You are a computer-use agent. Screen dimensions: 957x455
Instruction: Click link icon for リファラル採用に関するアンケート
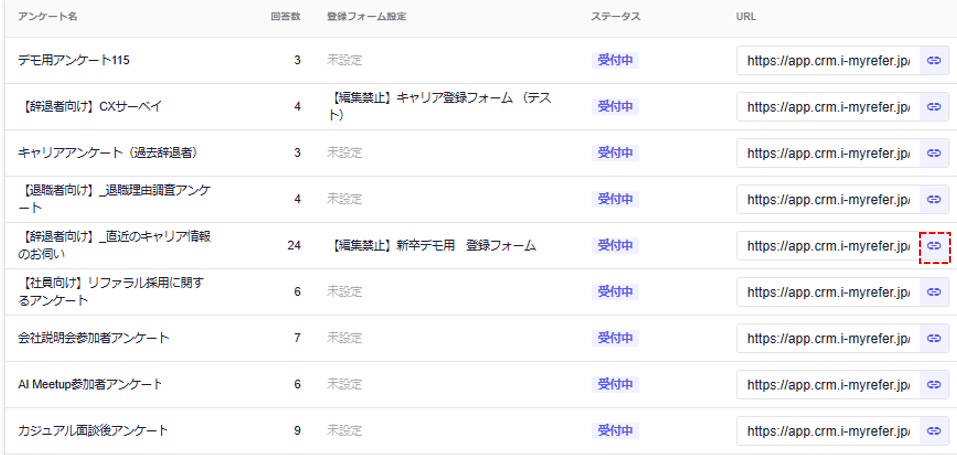click(934, 292)
